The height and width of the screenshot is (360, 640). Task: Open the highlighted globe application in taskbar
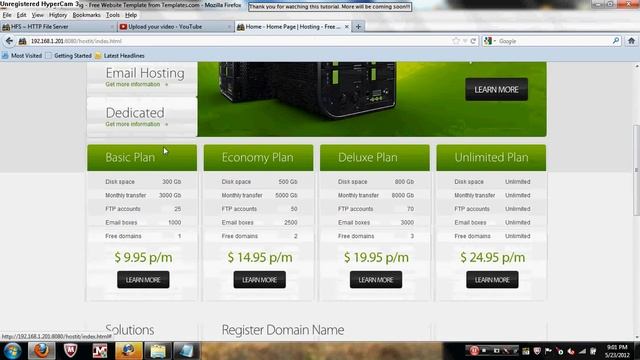click(x=129, y=351)
